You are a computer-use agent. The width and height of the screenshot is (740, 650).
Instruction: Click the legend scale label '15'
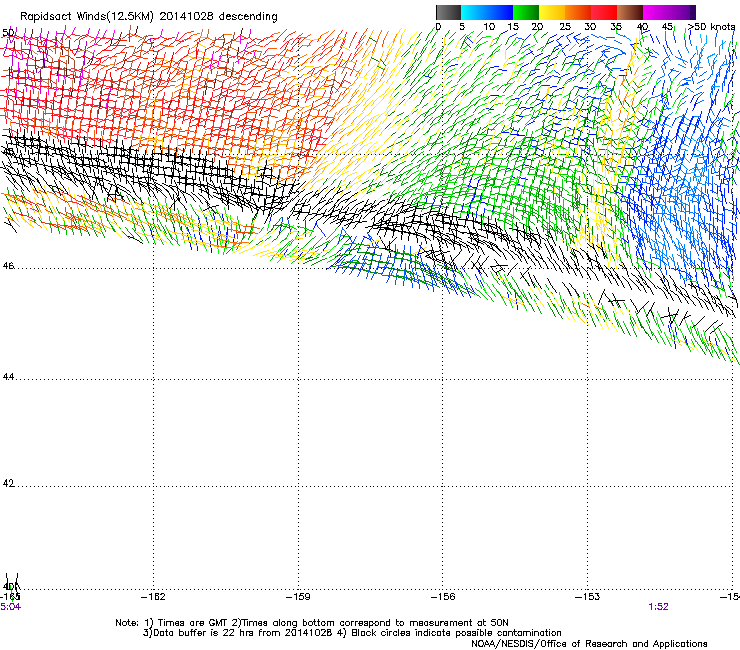pyautogui.click(x=513, y=27)
